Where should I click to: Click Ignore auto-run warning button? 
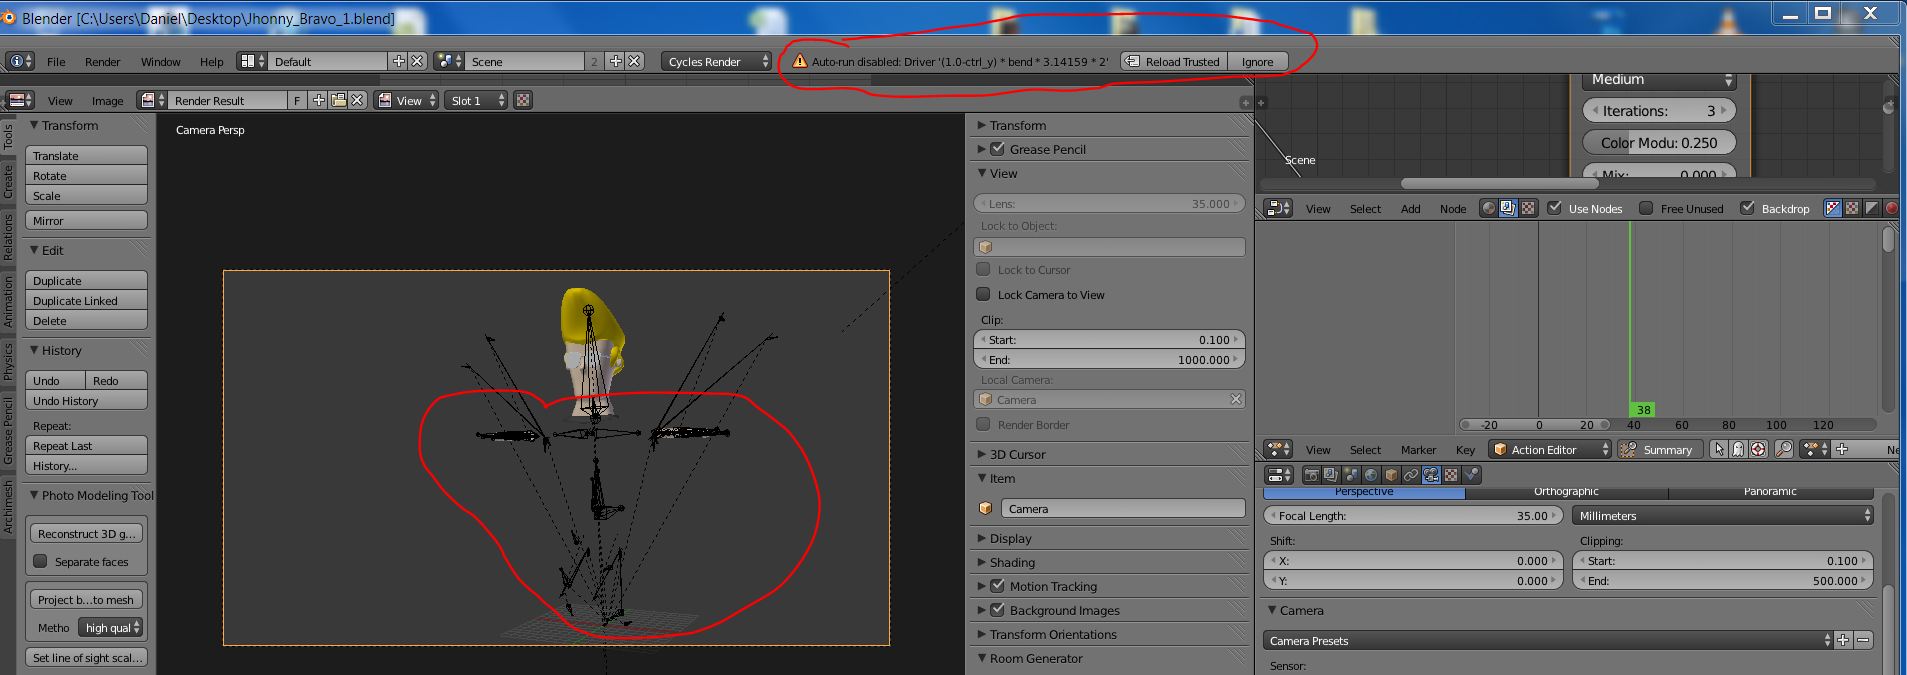click(x=1257, y=61)
